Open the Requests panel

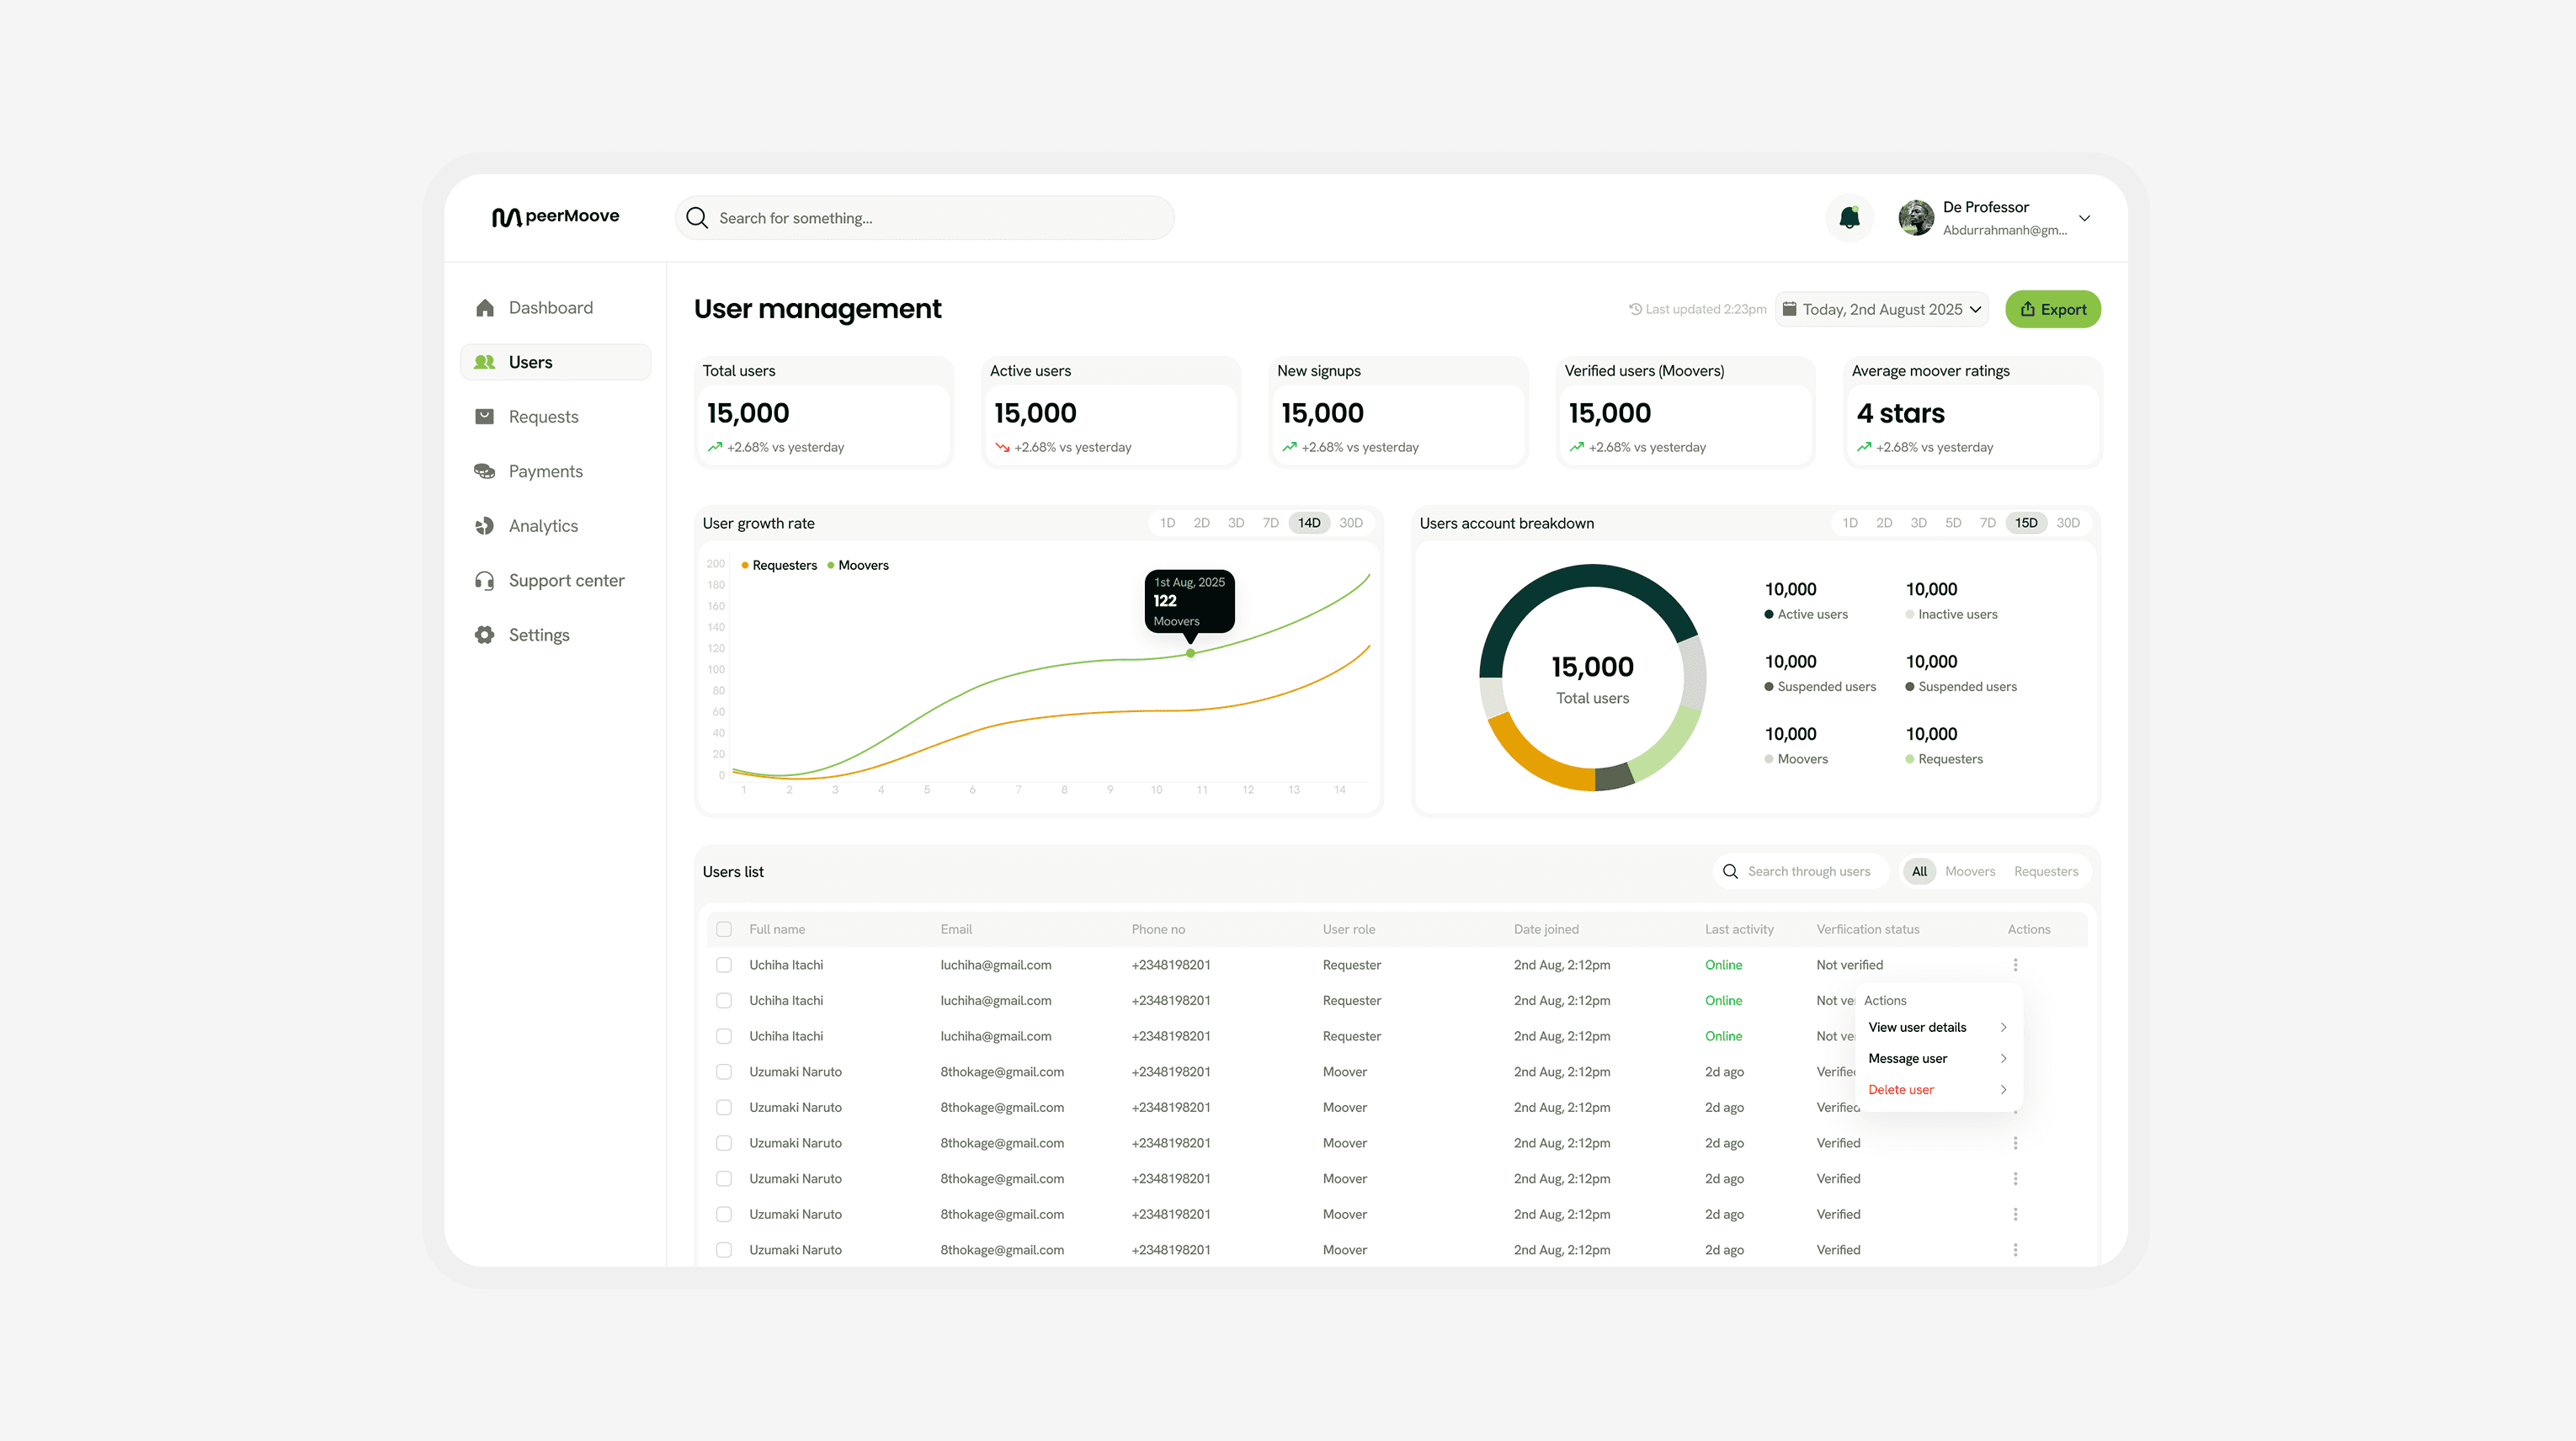[543, 416]
